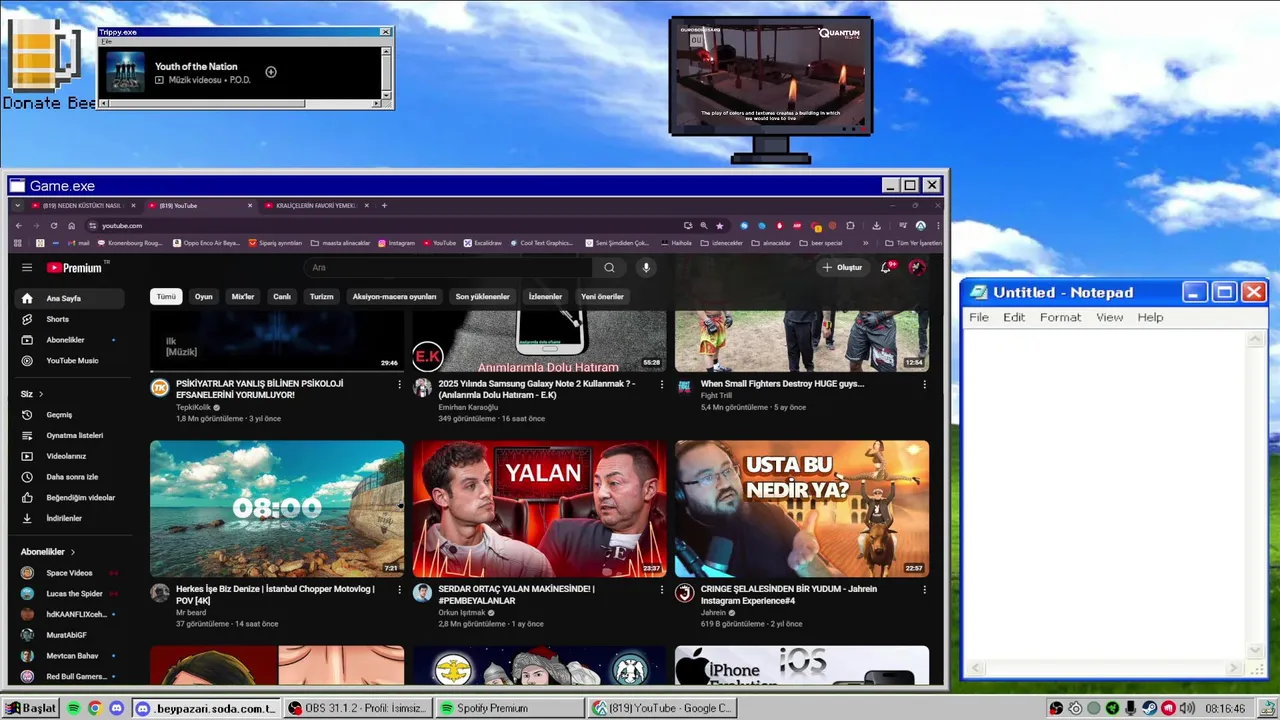Open the YouTube notifications bell
The height and width of the screenshot is (720, 1280).
(x=886, y=268)
